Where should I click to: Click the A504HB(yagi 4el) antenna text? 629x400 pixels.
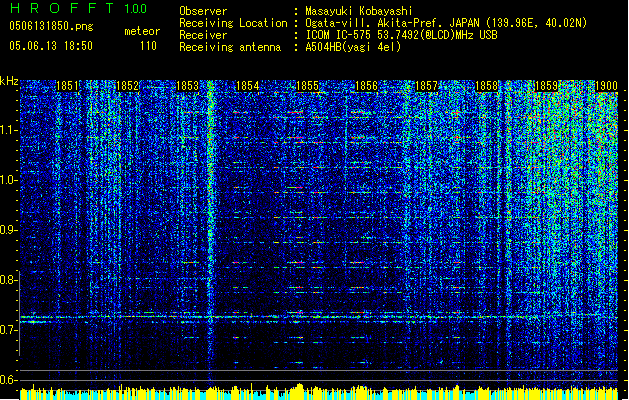pyautogui.click(x=353, y=47)
